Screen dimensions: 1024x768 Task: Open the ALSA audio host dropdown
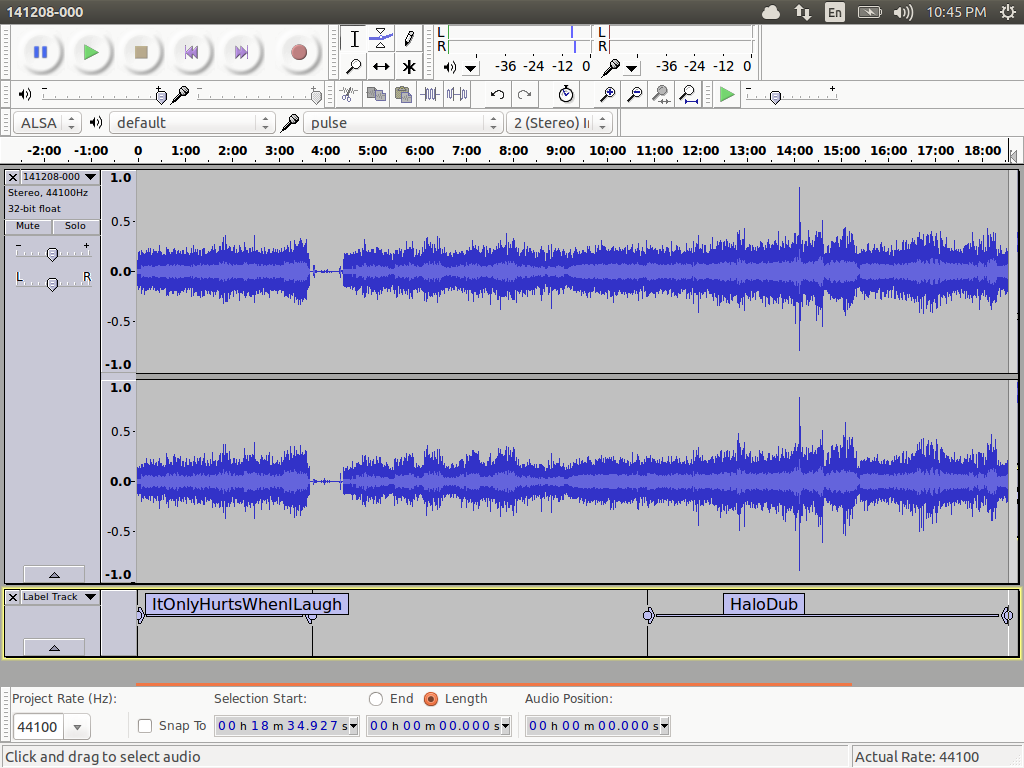pos(47,123)
